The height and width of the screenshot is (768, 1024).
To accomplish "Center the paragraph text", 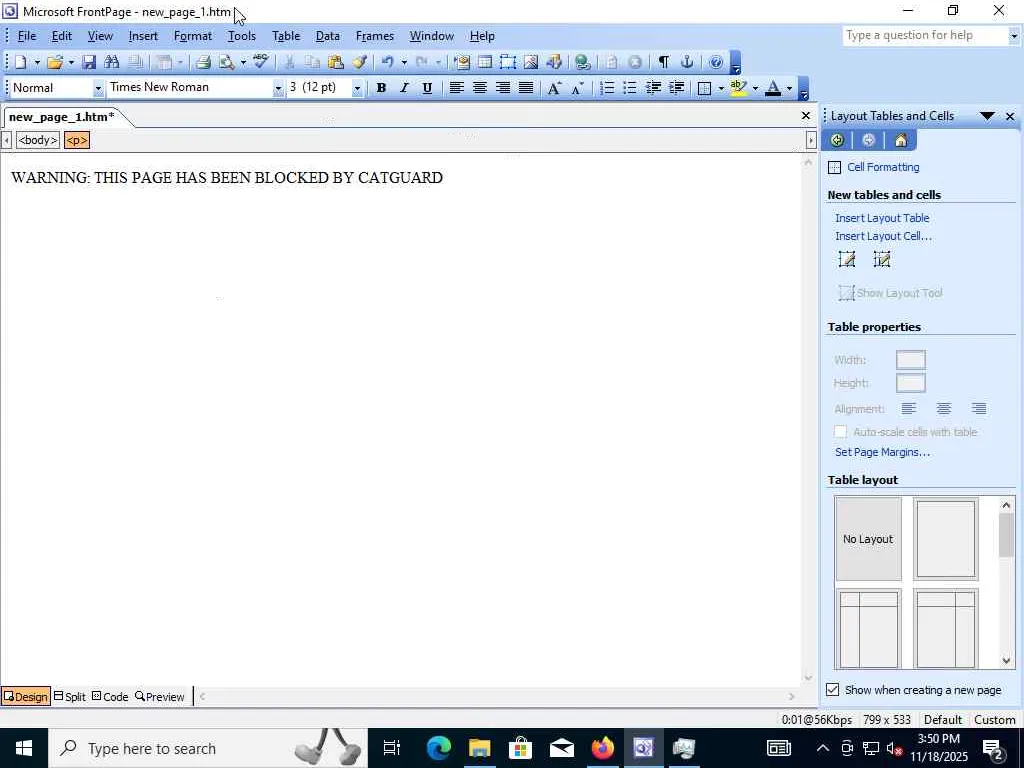I will click(479, 88).
